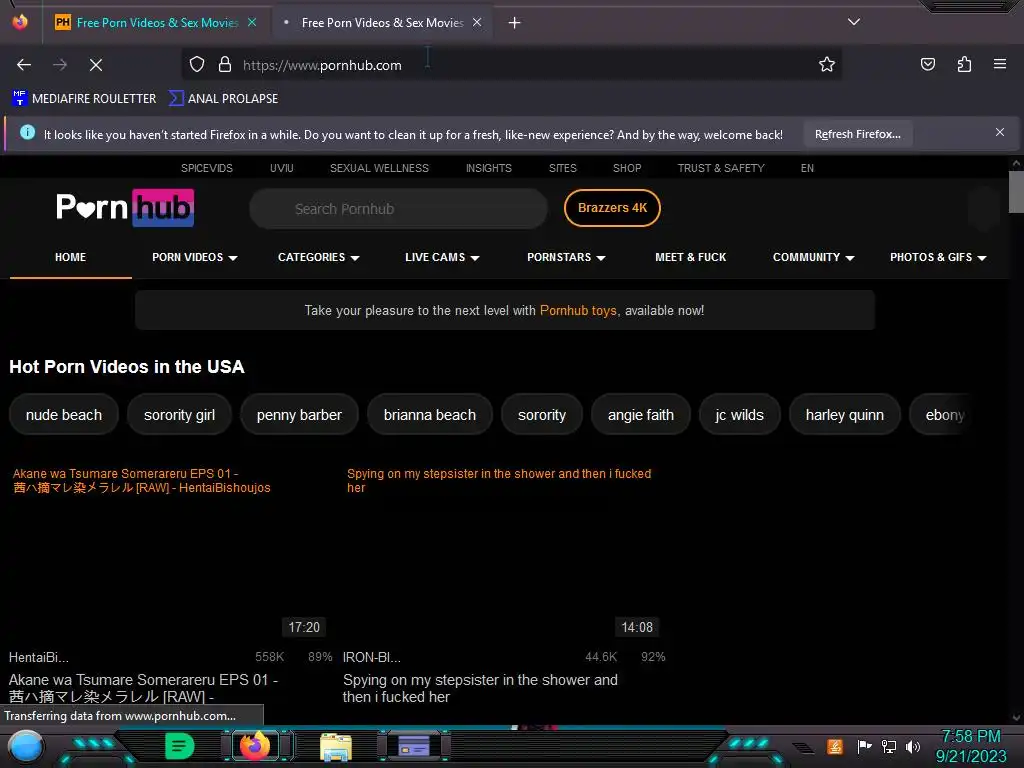
Task: Open the purple window app in the taskbar
Action: click(x=414, y=746)
